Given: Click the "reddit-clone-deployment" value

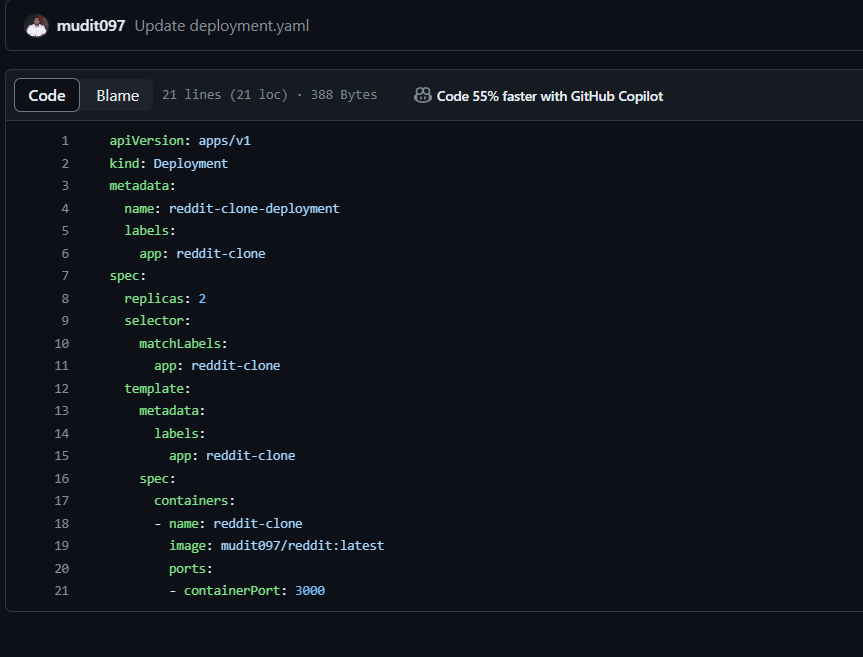Looking at the screenshot, I should [254, 209].
